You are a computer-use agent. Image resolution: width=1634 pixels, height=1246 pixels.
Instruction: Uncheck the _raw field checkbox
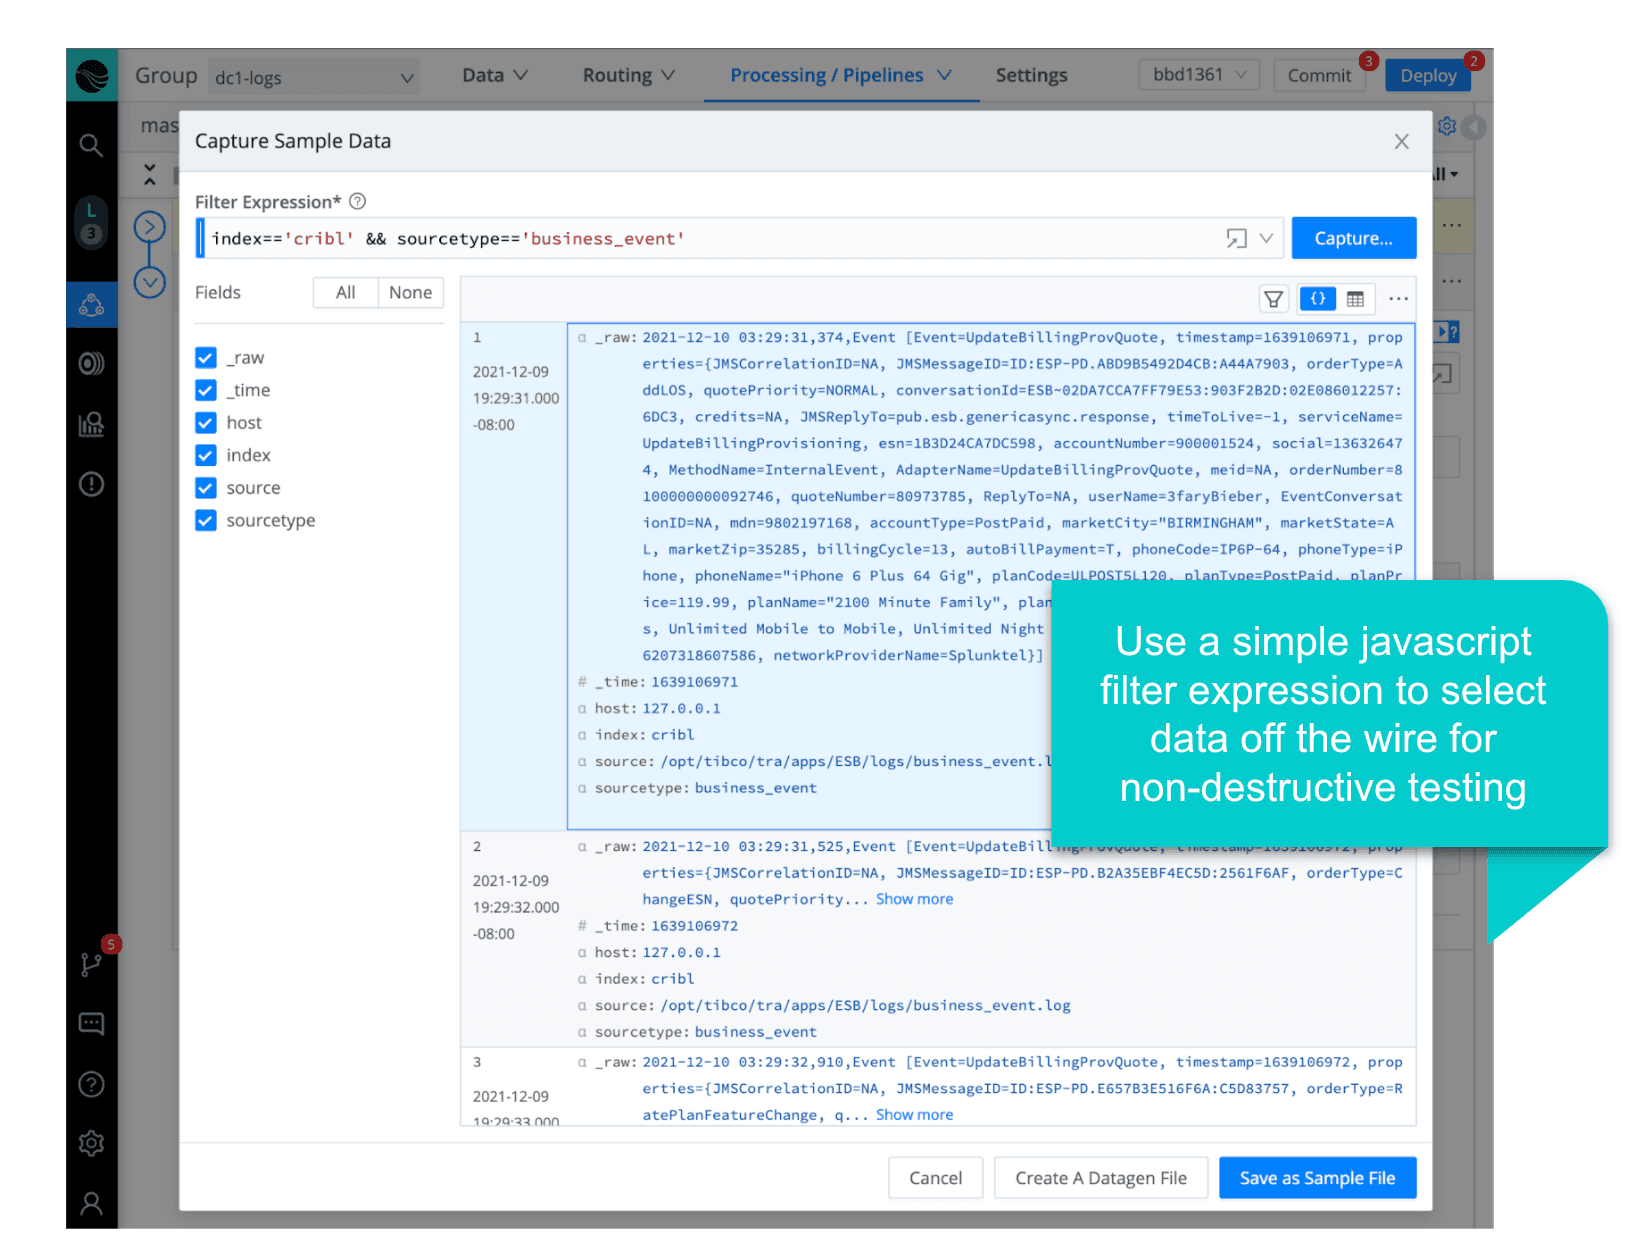(x=206, y=358)
